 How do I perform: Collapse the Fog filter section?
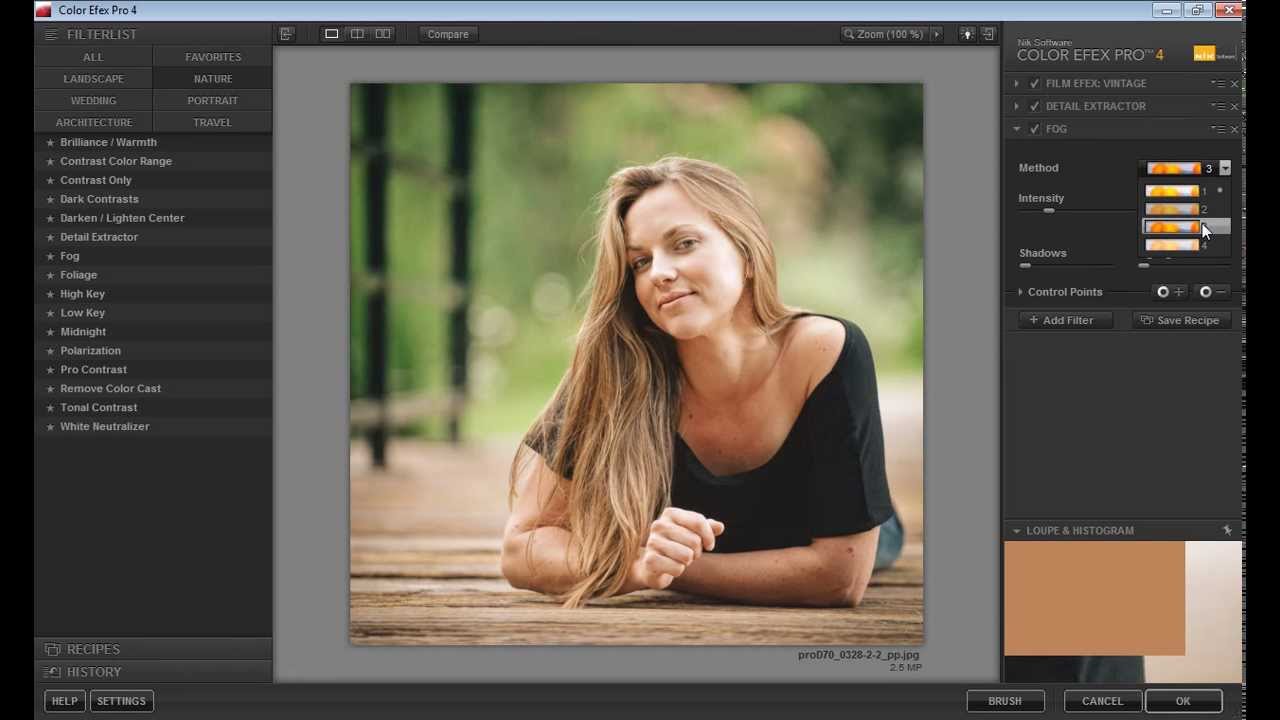pos(1017,129)
